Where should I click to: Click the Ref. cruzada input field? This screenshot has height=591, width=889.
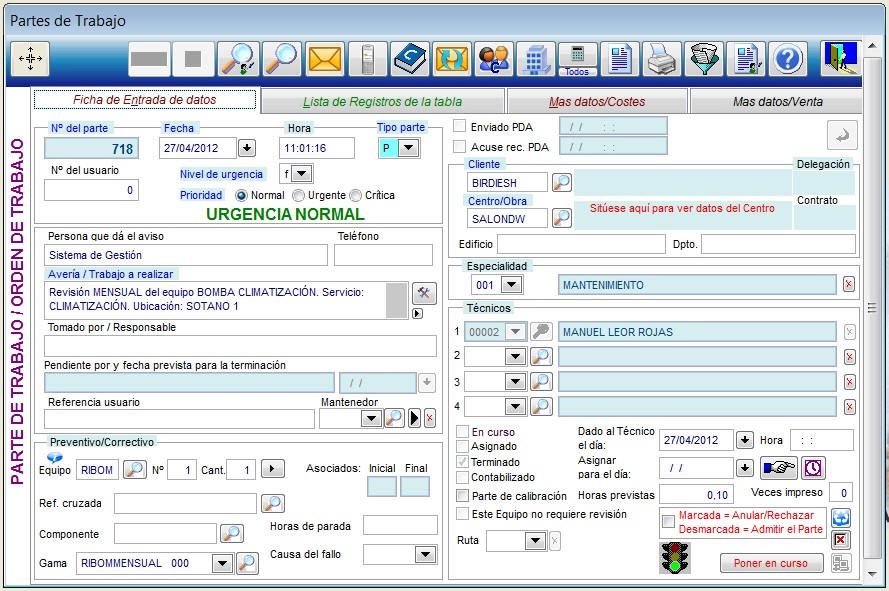click(185, 503)
